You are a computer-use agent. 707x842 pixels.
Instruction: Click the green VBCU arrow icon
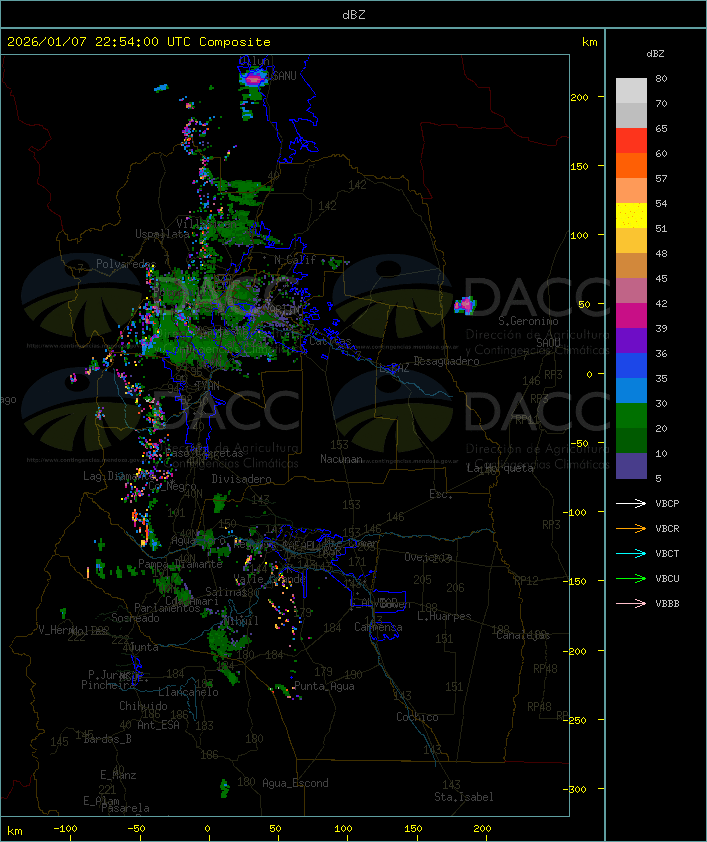point(631,578)
